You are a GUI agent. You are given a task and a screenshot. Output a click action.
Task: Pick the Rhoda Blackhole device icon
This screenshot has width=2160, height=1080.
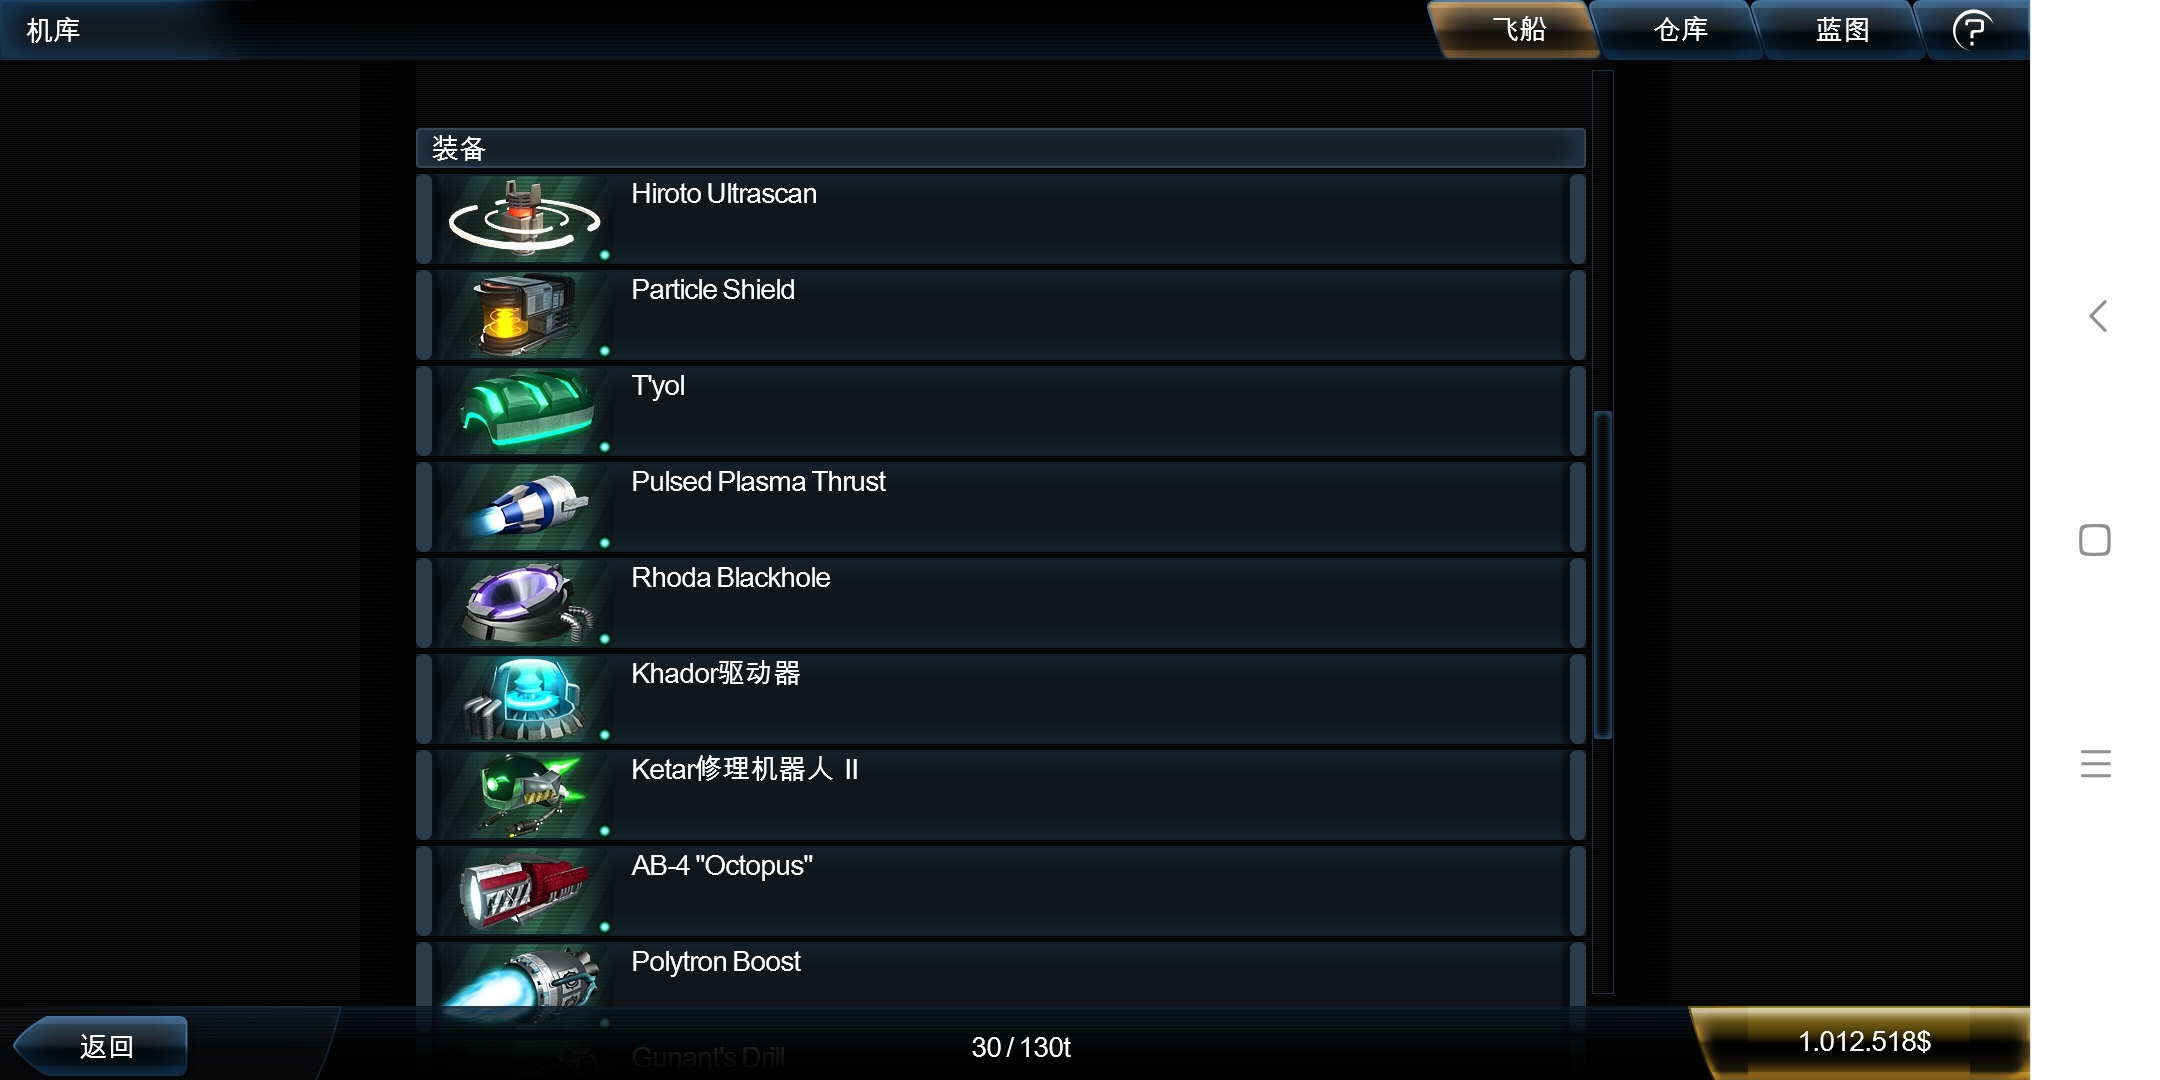point(524,602)
